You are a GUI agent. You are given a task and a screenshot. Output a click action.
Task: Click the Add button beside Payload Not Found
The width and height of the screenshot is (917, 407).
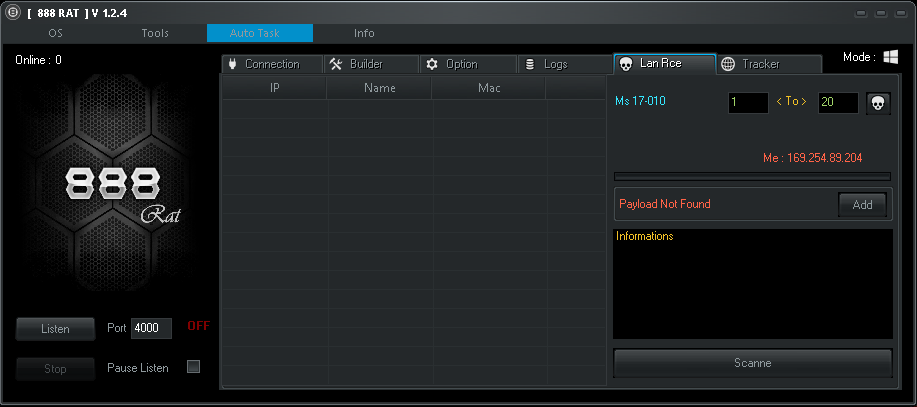pos(862,205)
